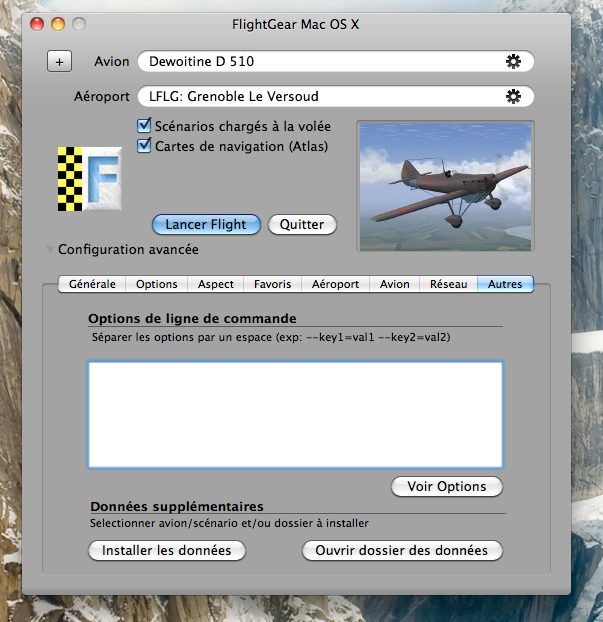The height and width of the screenshot is (622, 603).
Task: Click the Quitter button
Action: (302, 225)
